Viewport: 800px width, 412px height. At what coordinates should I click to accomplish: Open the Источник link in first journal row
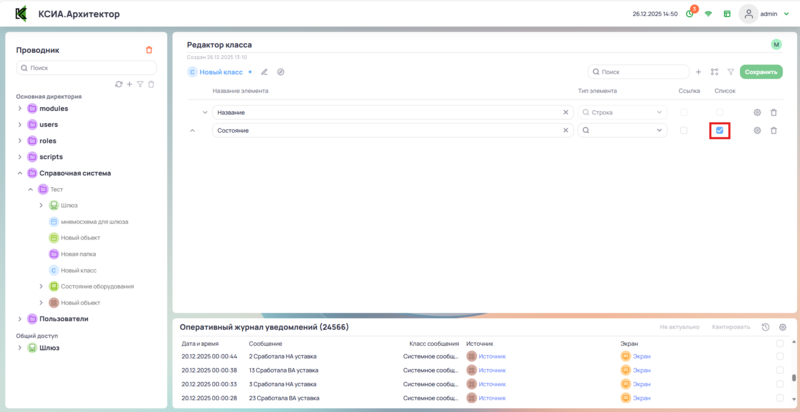pos(492,356)
